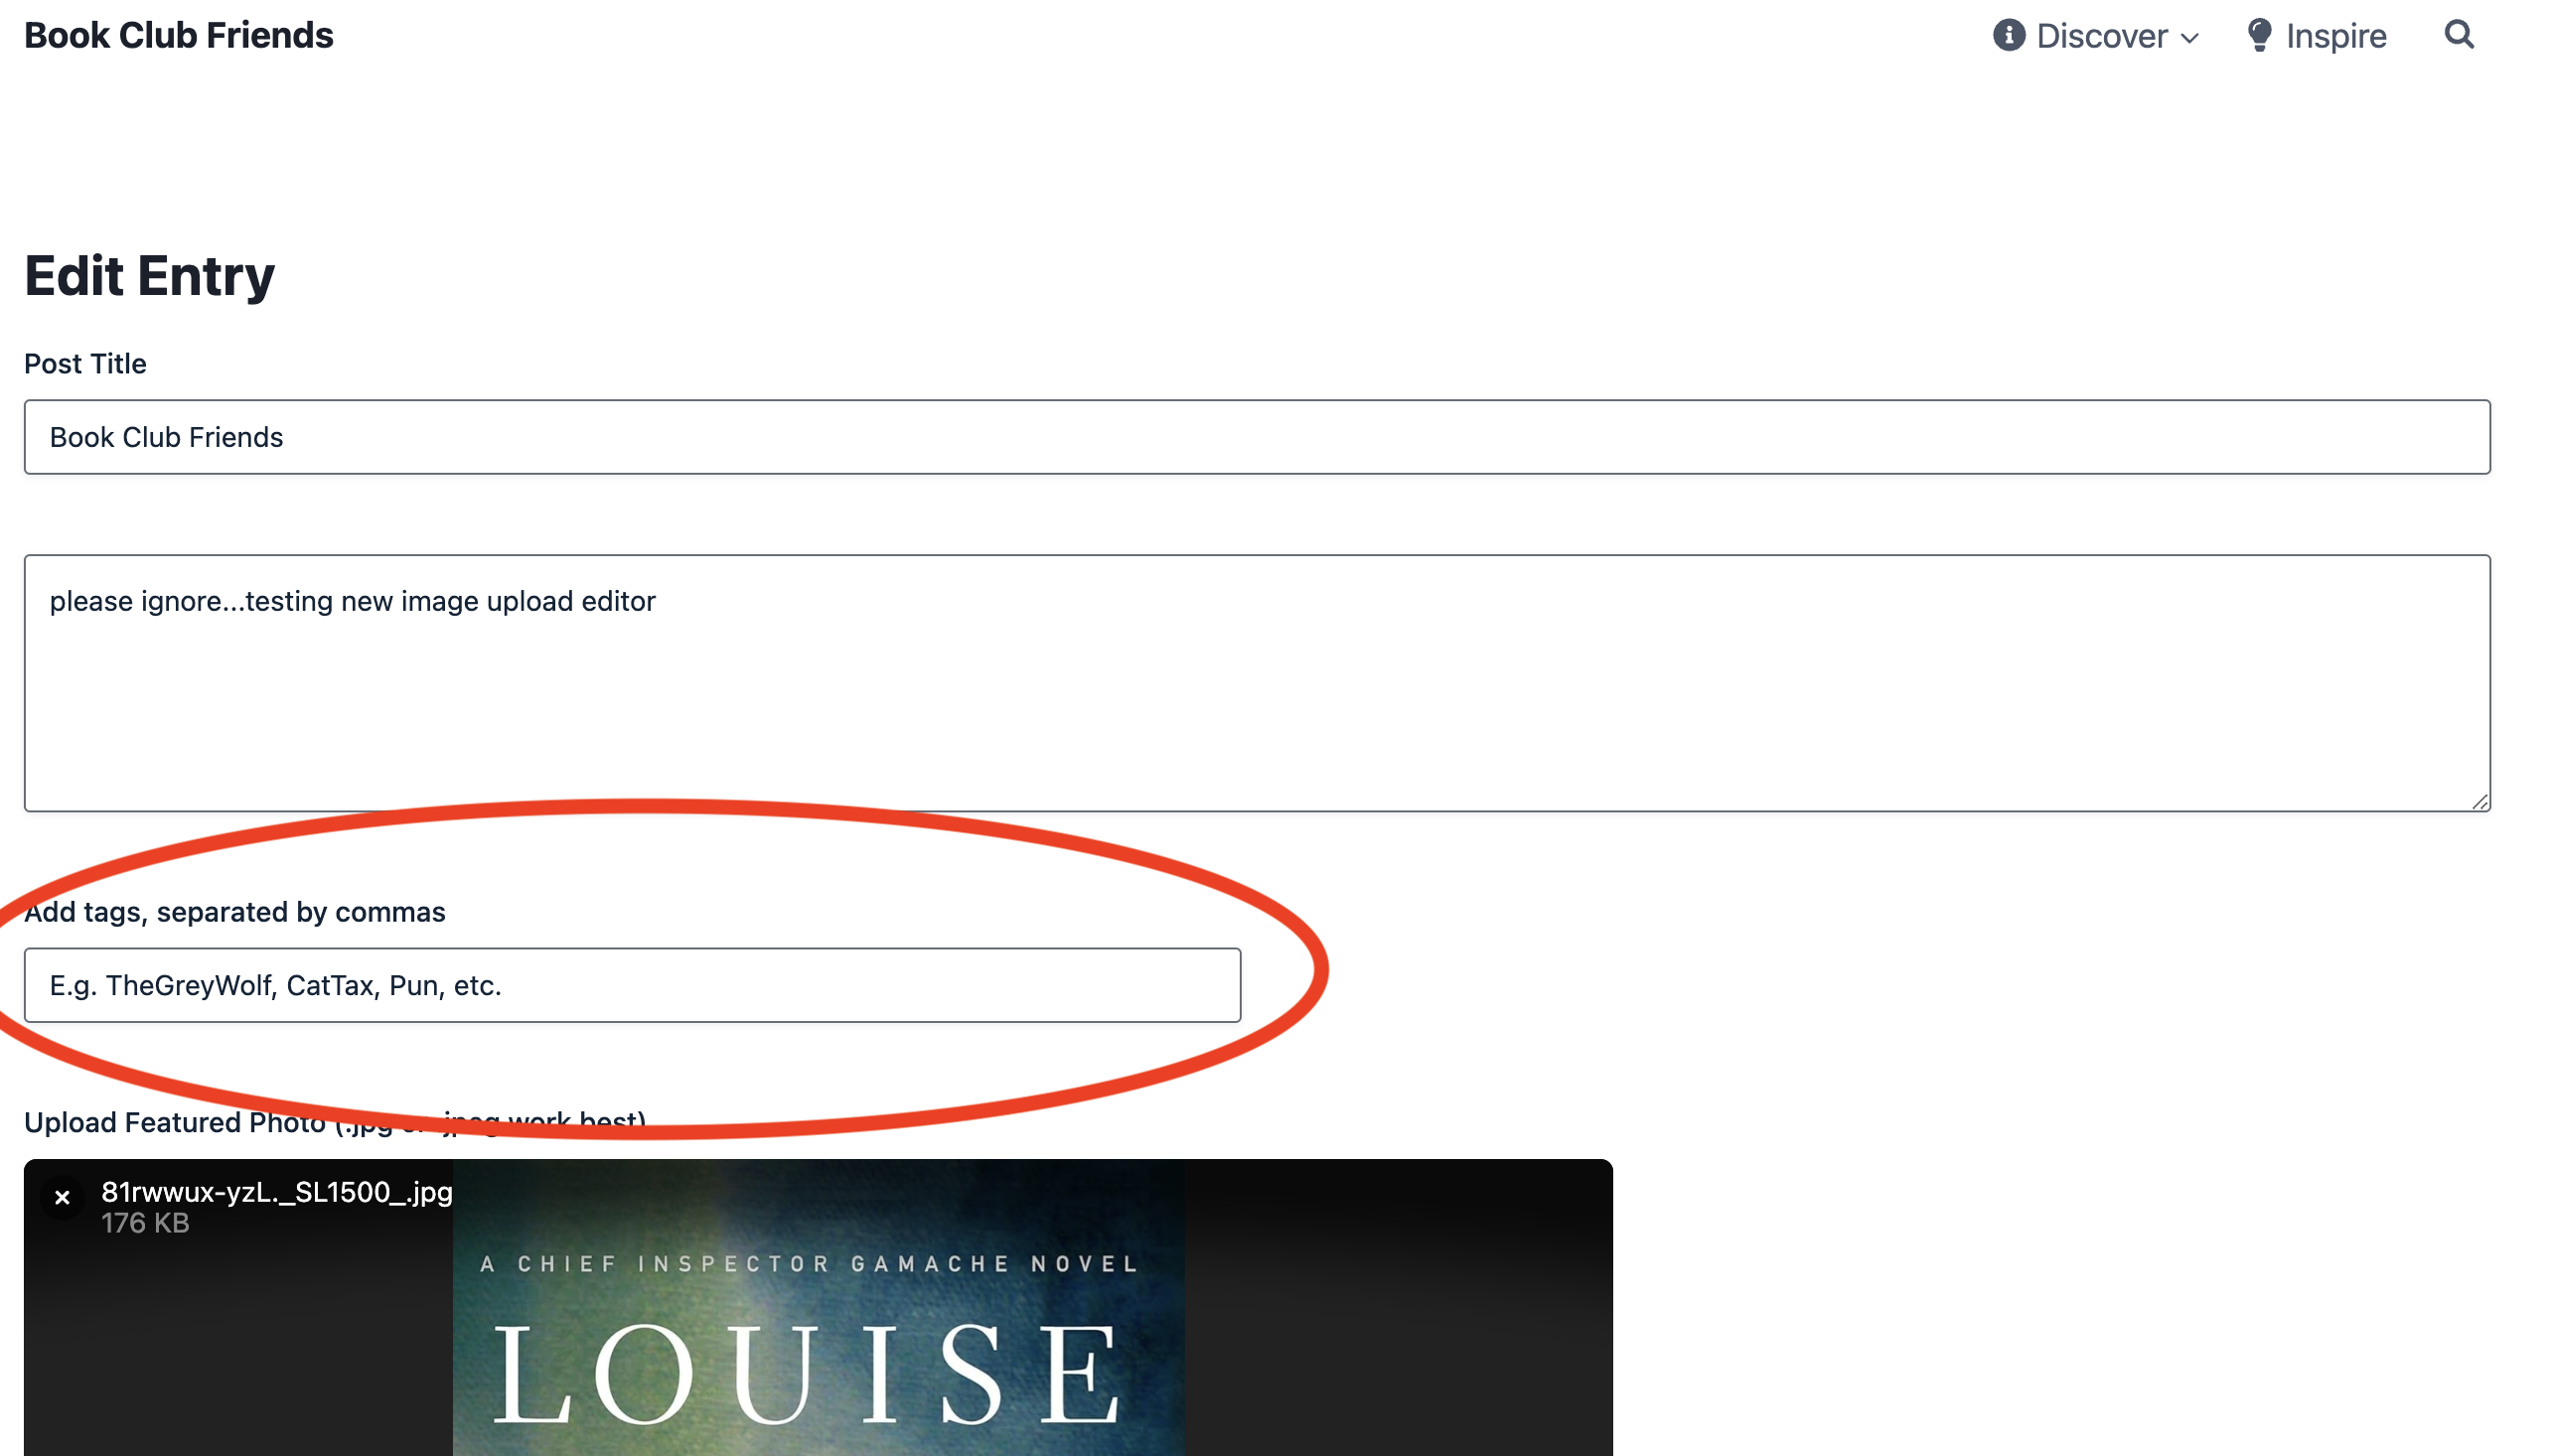Click the Upload Featured Photo label
The image size is (2553, 1456).
click(335, 1122)
